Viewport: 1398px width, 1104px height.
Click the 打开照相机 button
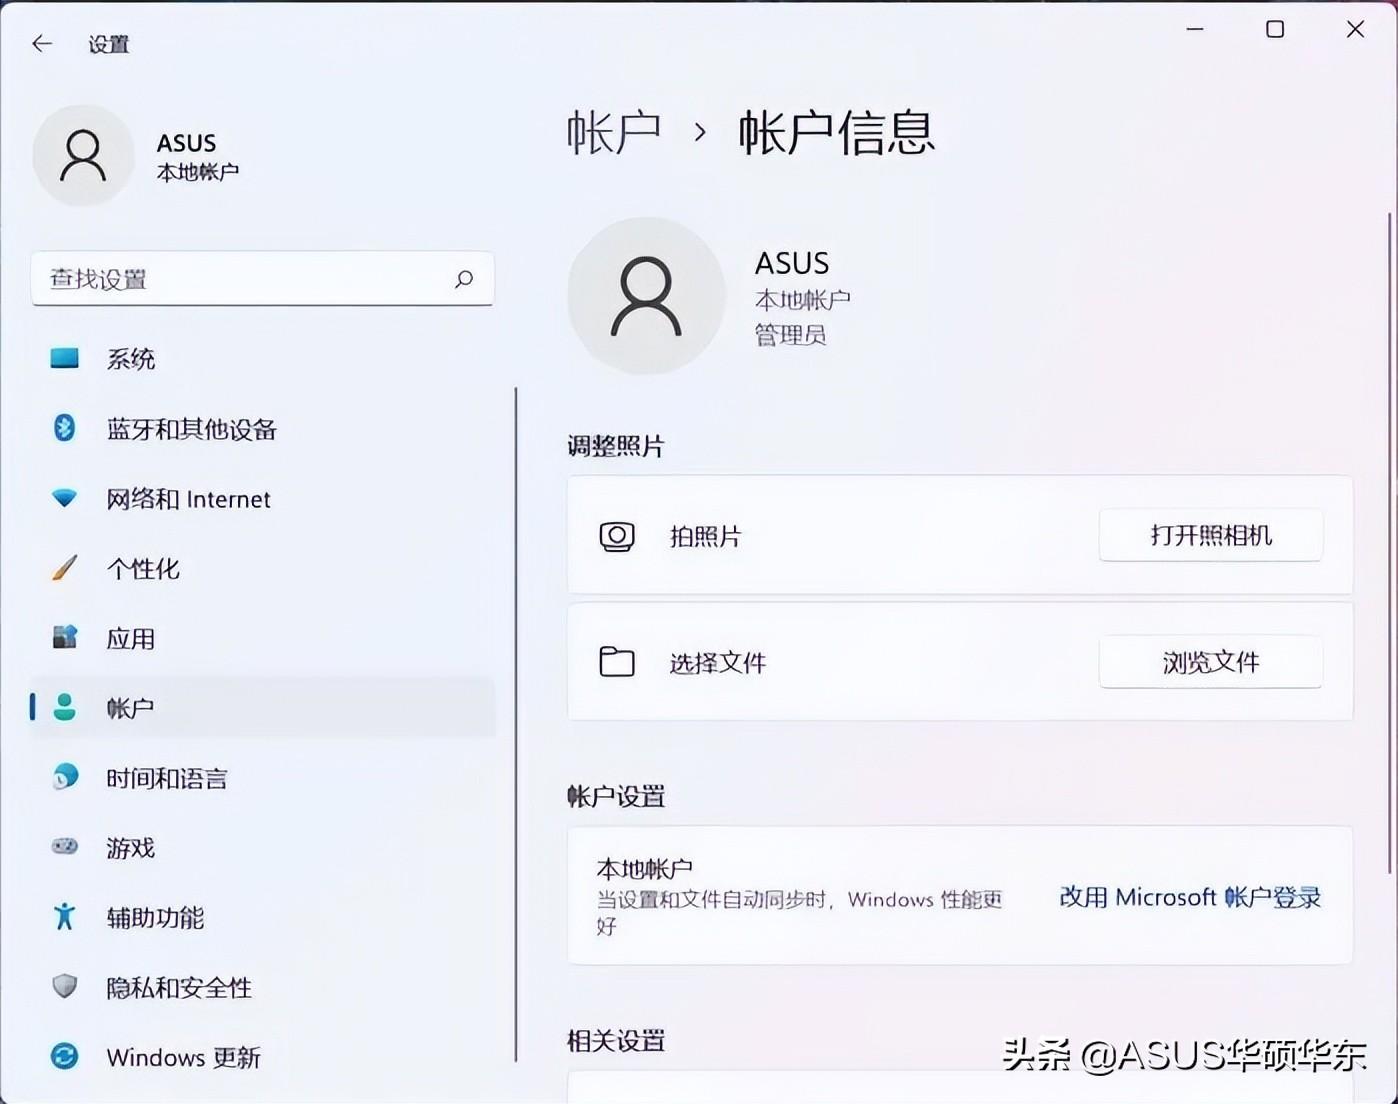pyautogui.click(x=1211, y=535)
